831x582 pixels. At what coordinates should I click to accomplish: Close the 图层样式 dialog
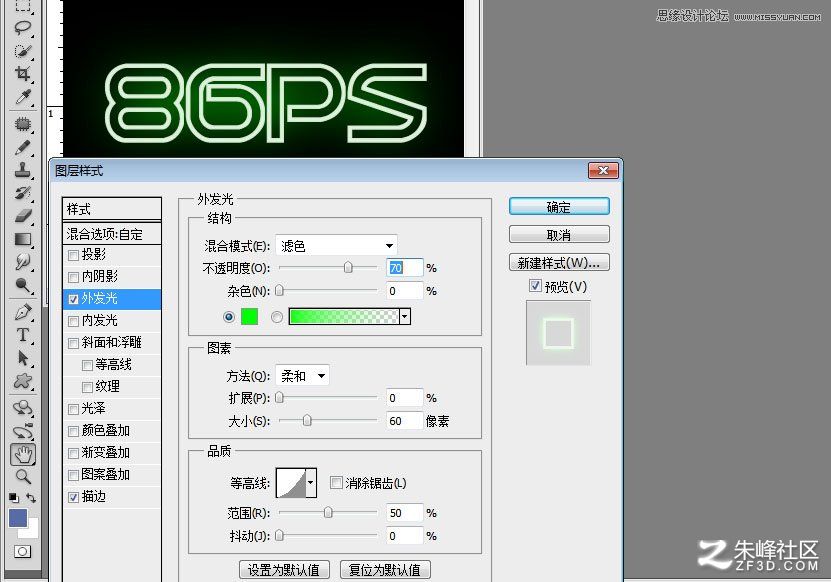coord(603,171)
